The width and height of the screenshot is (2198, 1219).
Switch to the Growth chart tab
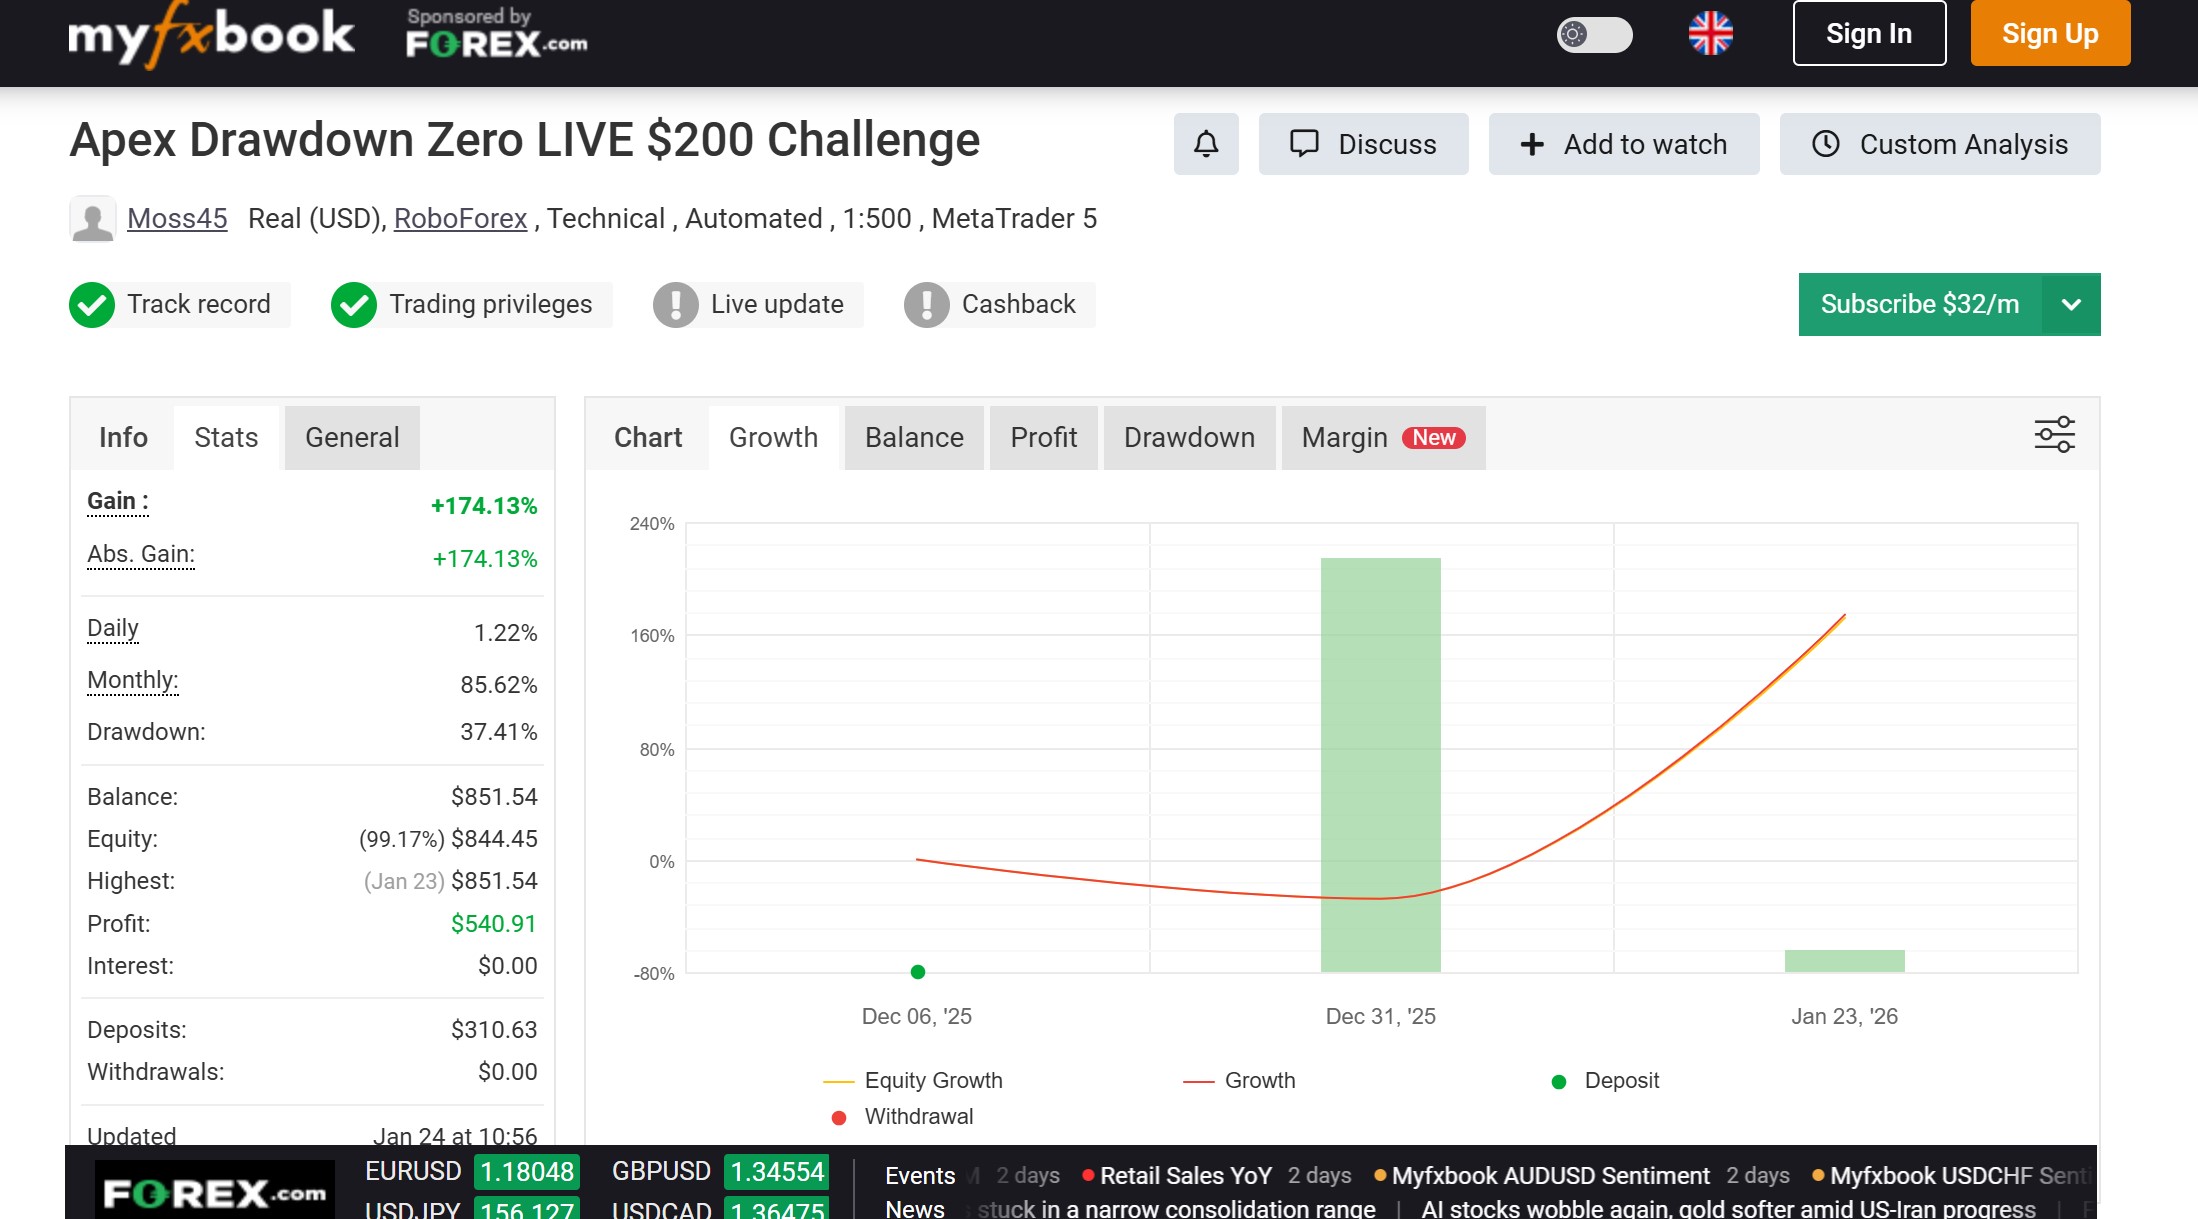(773, 437)
